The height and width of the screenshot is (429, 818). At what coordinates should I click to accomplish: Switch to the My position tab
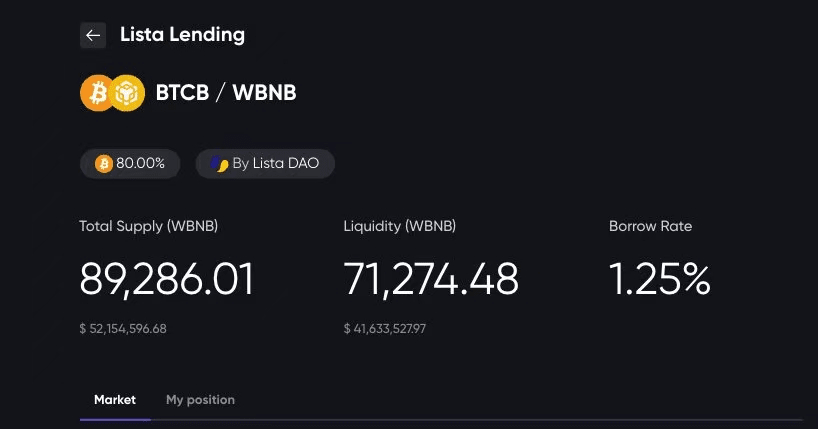[x=200, y=400]
